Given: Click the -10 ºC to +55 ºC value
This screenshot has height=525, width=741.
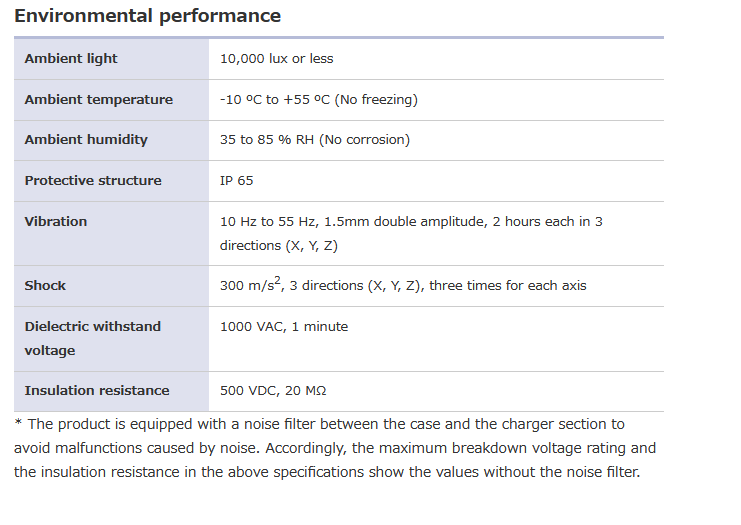Looking at the screenshot, I should [318, 100].
